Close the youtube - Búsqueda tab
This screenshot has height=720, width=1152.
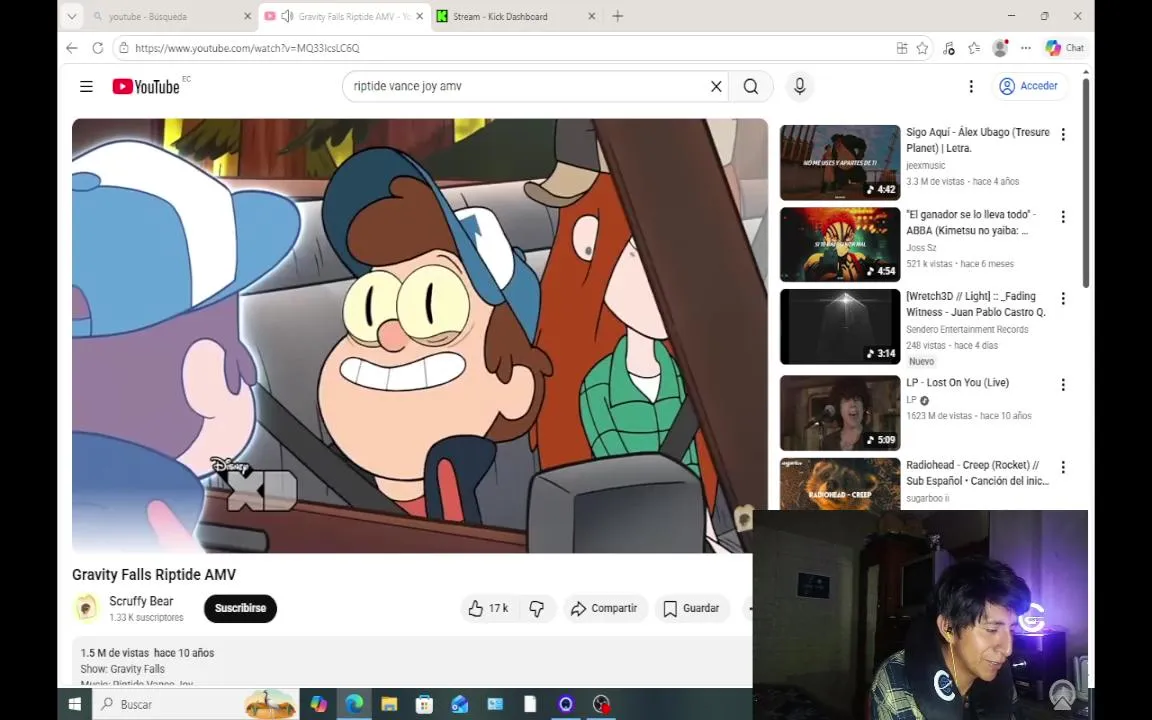click(x=248, y=16)
